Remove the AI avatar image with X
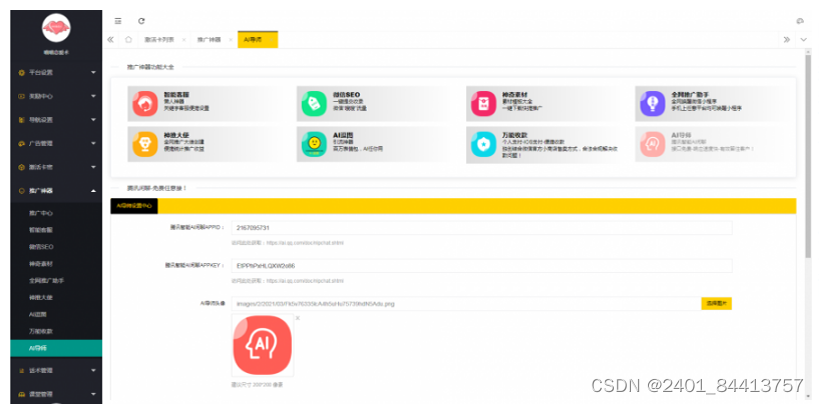Screen dimensions: 819x404 click(x=298, y=318)
